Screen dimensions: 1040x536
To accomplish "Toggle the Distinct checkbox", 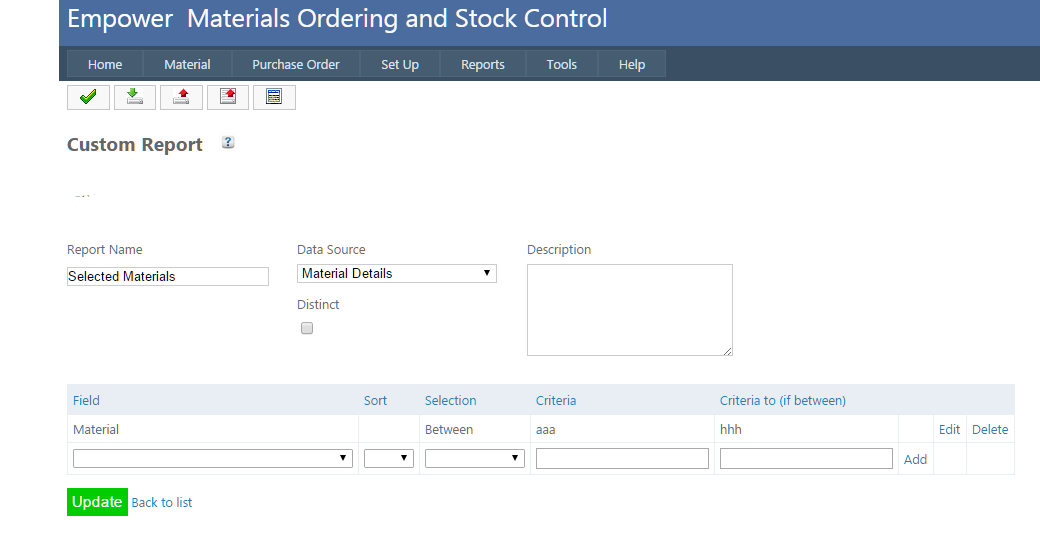I will tap(307, 328).
